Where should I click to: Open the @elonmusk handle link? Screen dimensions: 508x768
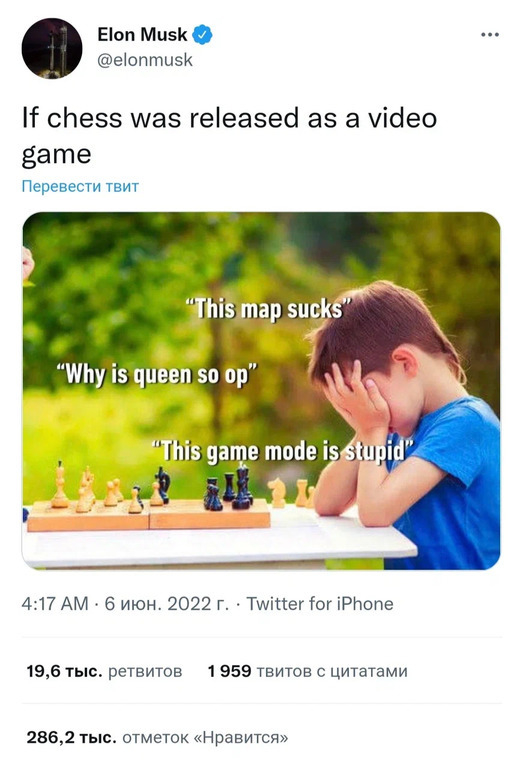[x=145, y=60]
